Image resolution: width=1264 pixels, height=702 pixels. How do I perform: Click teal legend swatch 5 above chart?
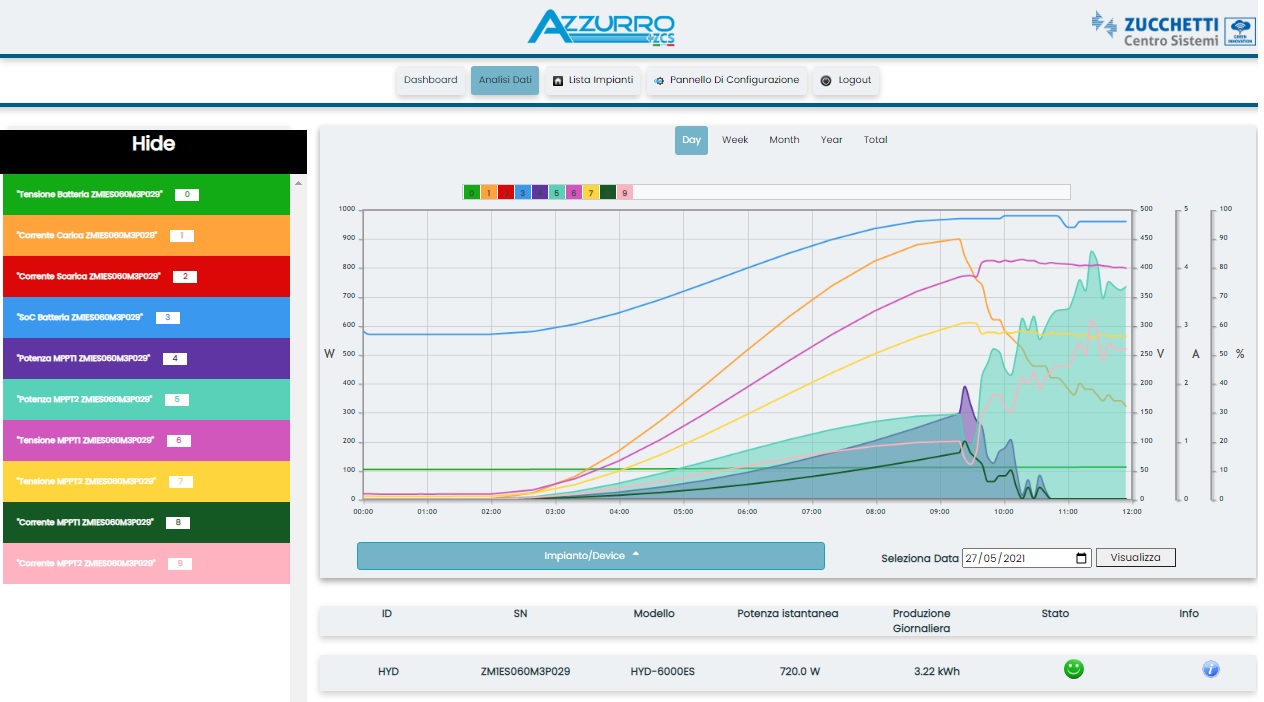click(557, 192)
